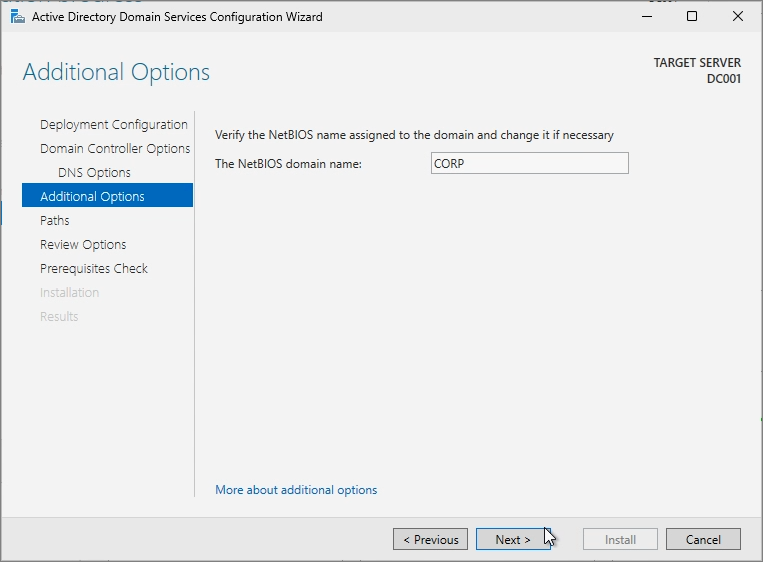Click the greyed-out Results step
Screen dimensions: 763x562
pos(59,317)
